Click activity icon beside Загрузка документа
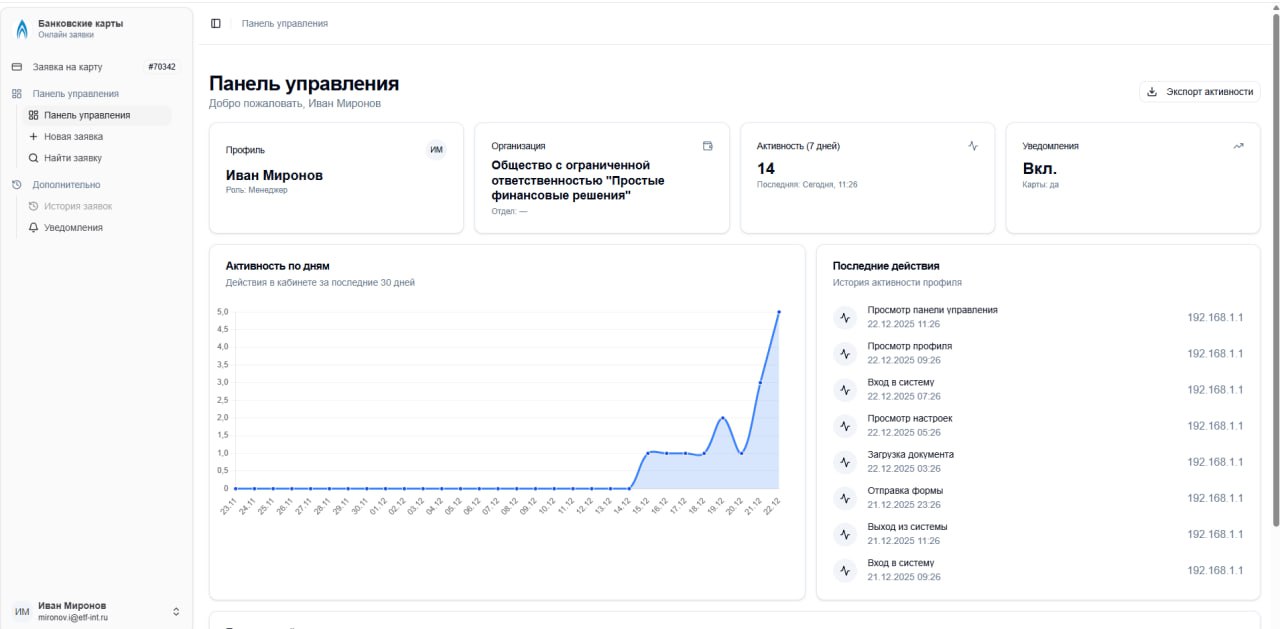Viewport: 1280px width, 629px height. [845, 462]
